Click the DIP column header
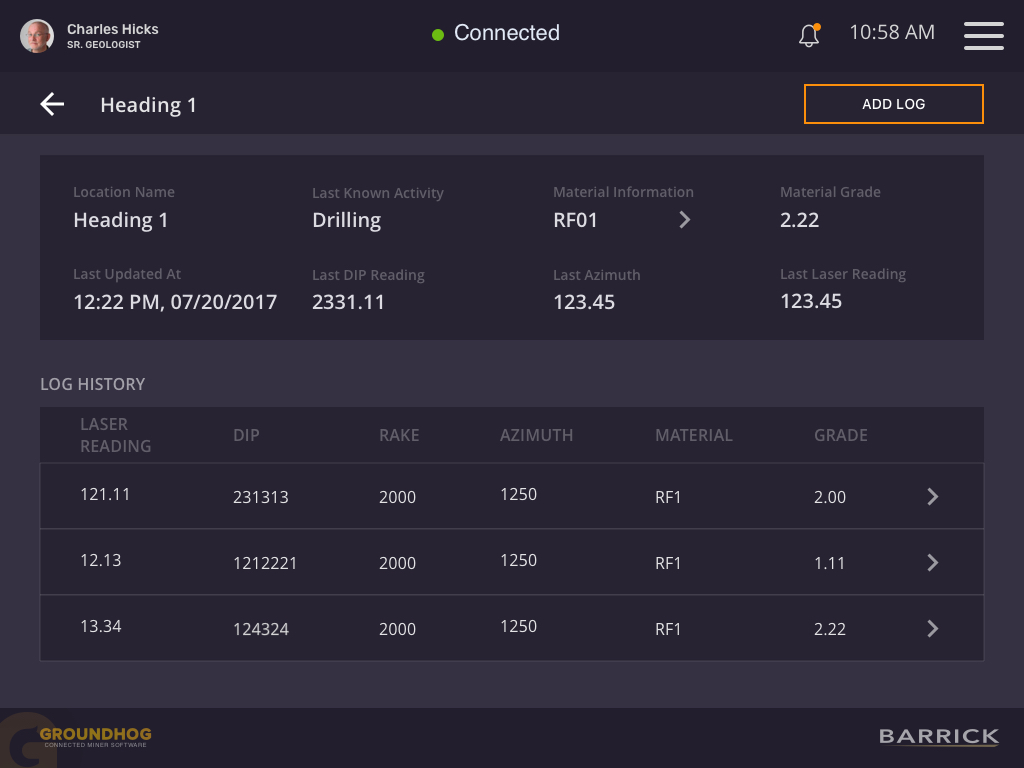Screen dimensions: 1024x768 246,435
